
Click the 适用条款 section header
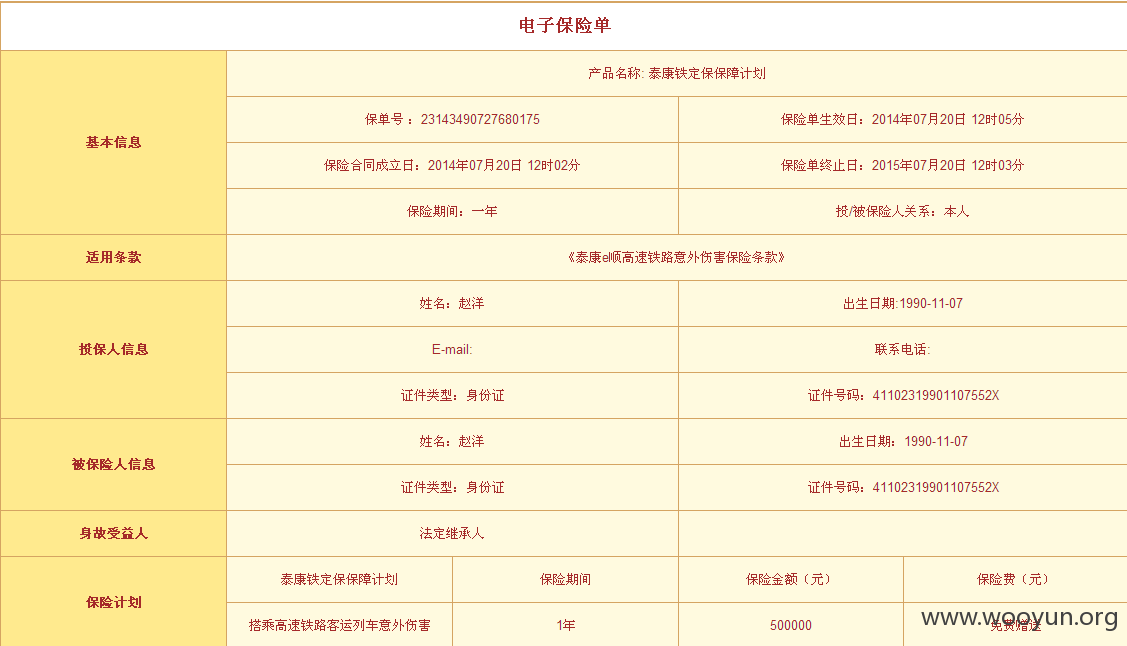click(x=114, y=257)
